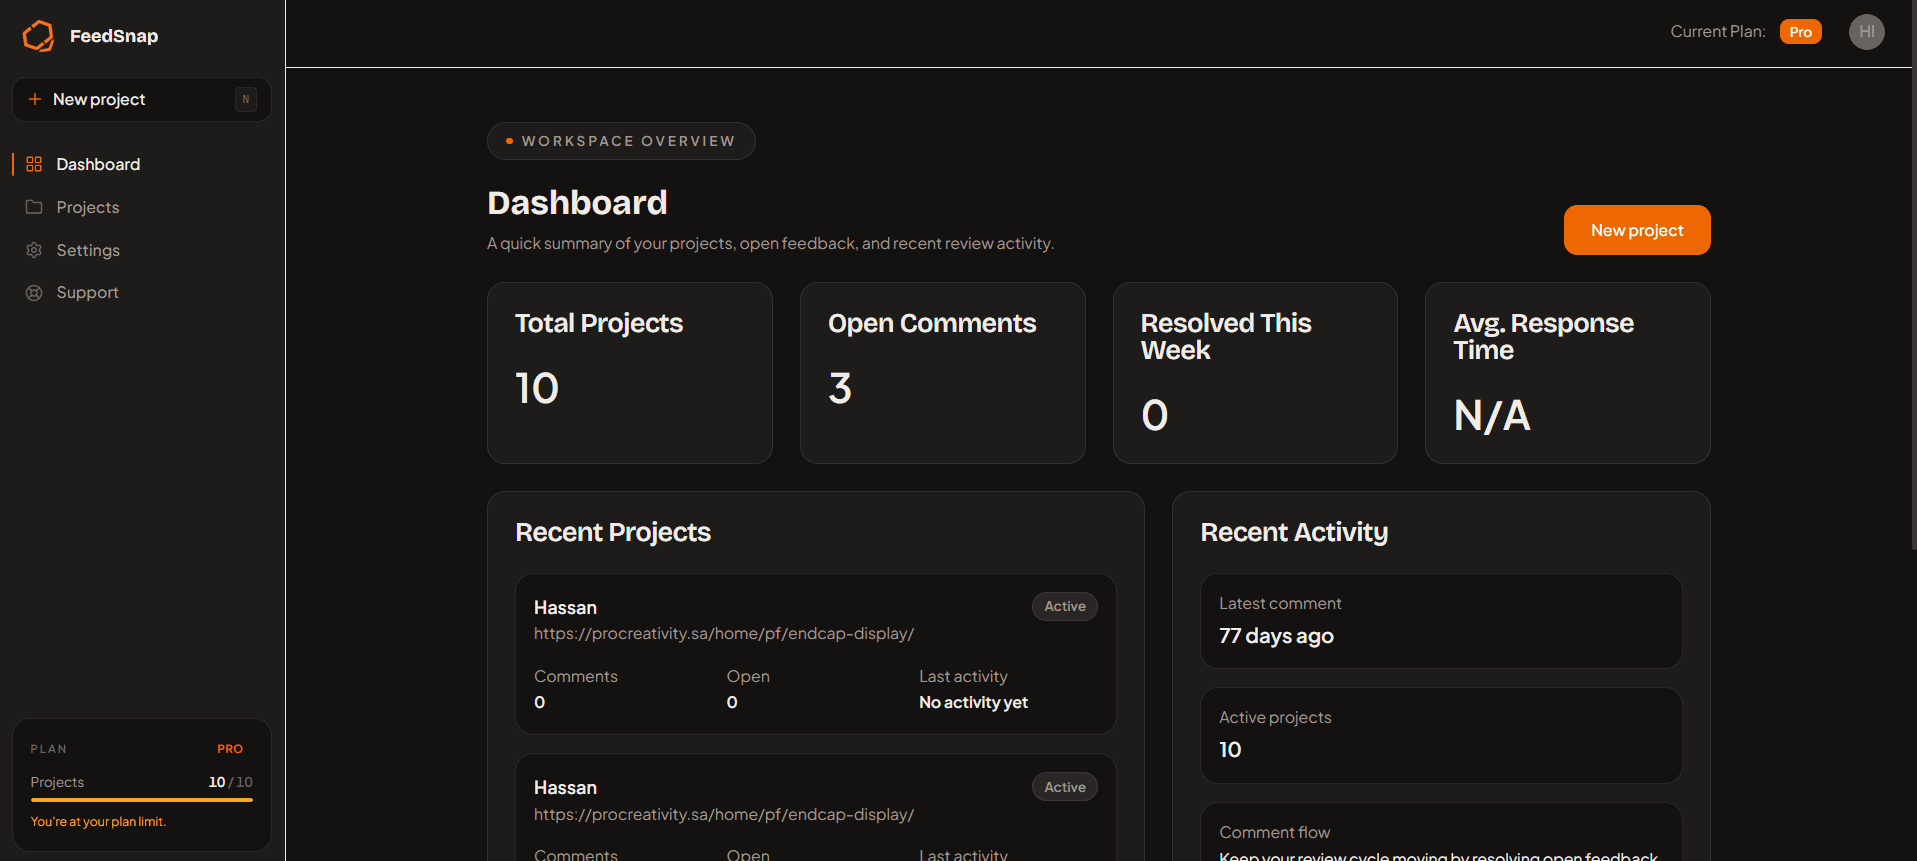Click the Recent Activity heading
This screenshot has height=861, width=1917.
(x=1294, y=532)
